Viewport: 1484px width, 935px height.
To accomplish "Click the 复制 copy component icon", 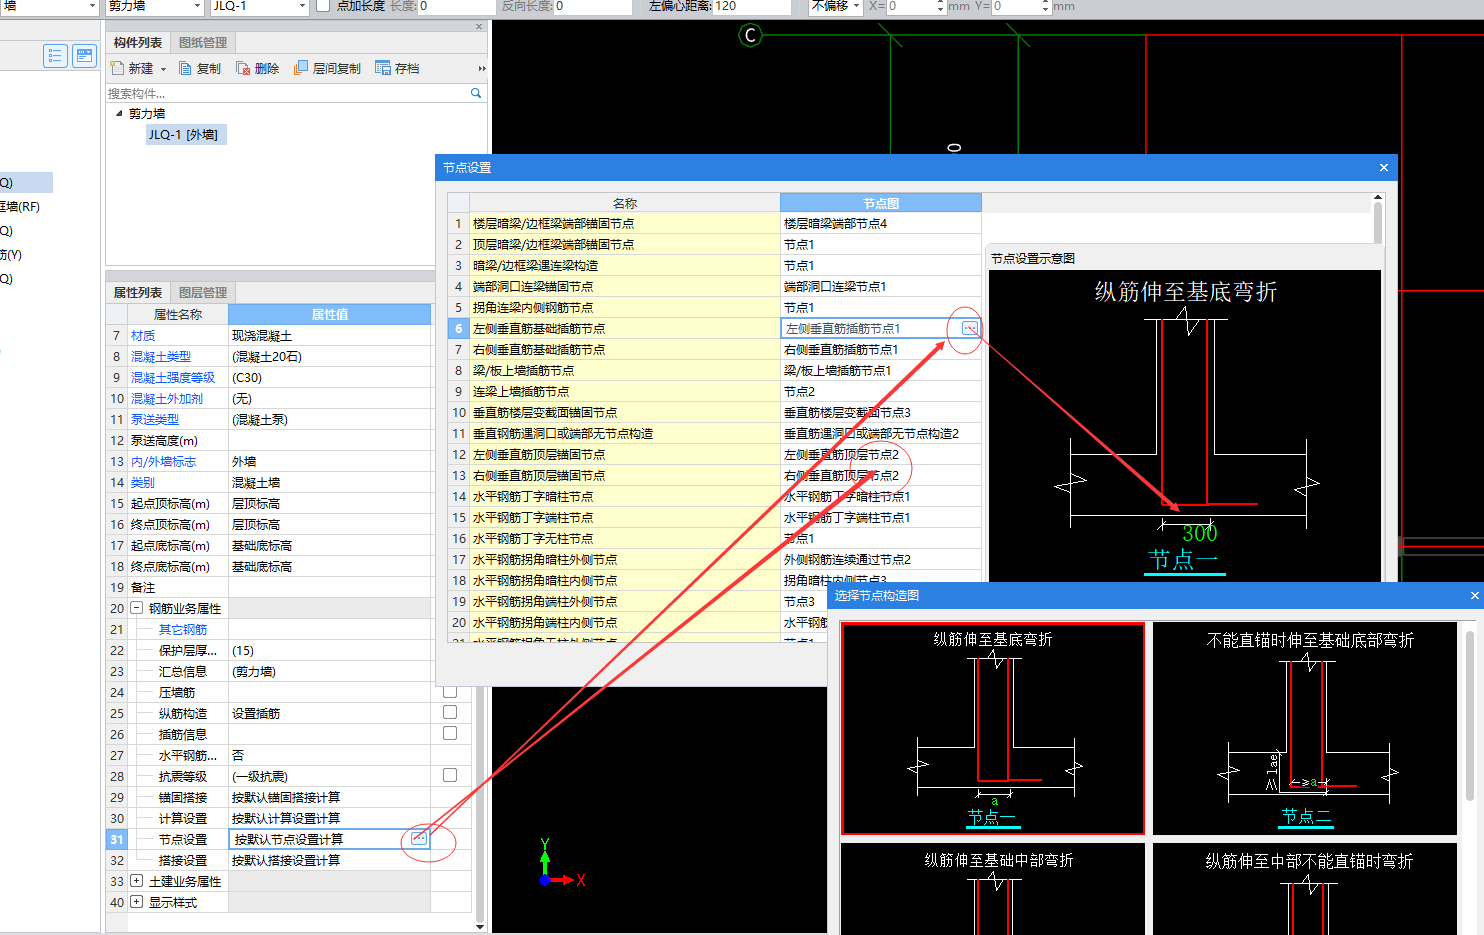I will 185,68.
